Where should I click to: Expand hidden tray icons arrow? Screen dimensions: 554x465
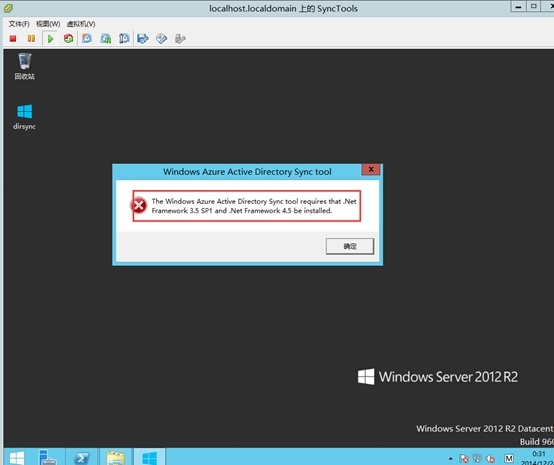click(x=450, y=459)
